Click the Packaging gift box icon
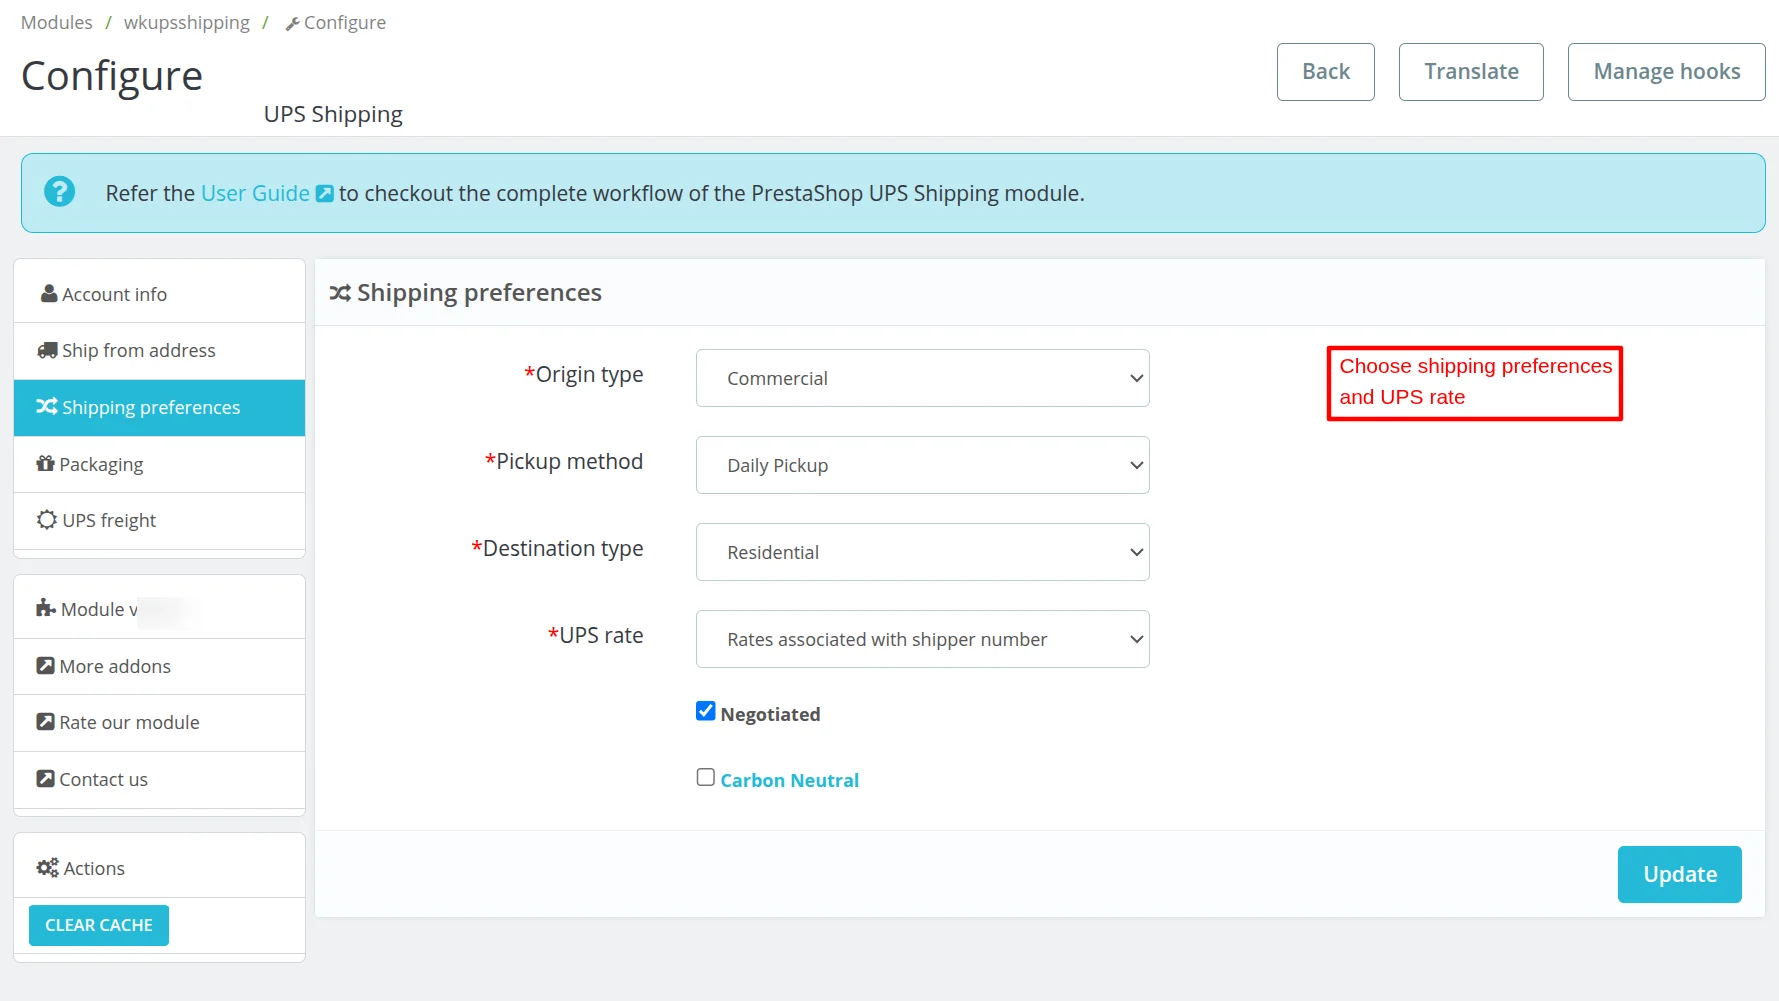The width and height of the screenshot is (1779, 1001). click(45, 464)
